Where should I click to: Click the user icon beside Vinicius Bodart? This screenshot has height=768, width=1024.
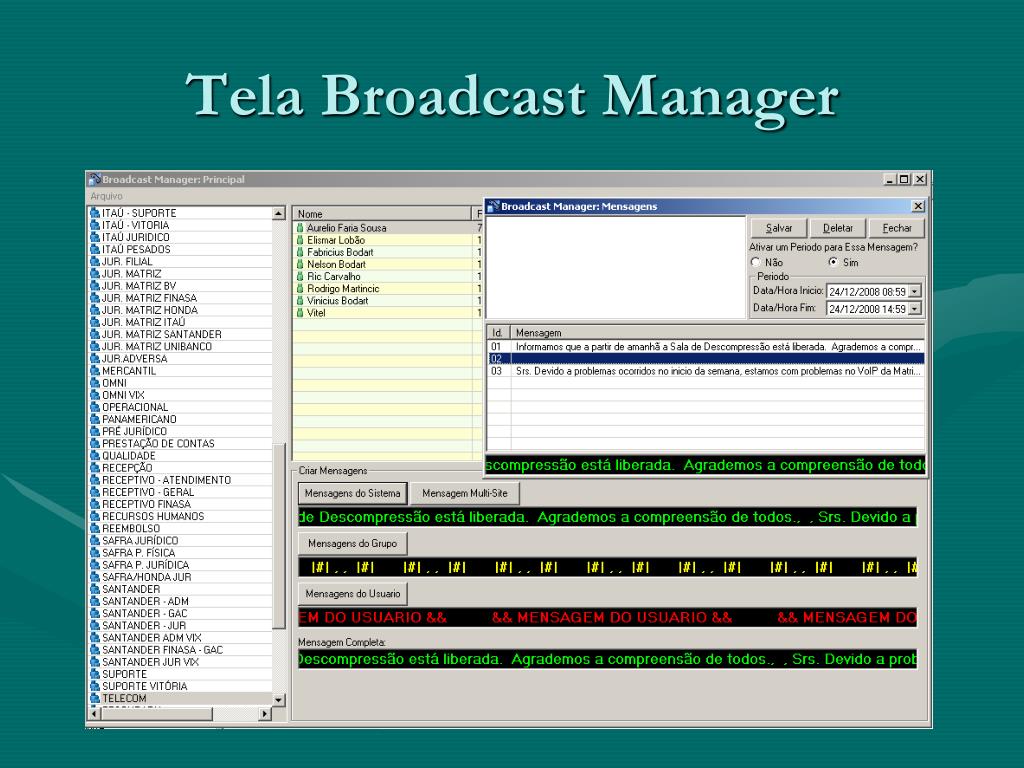click(x=300, y=300)
